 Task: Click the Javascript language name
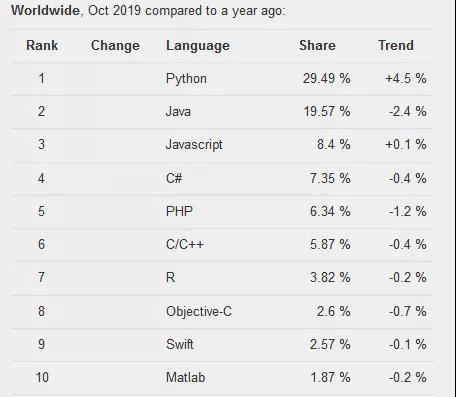pyautogui.click(x=194, y=145)
